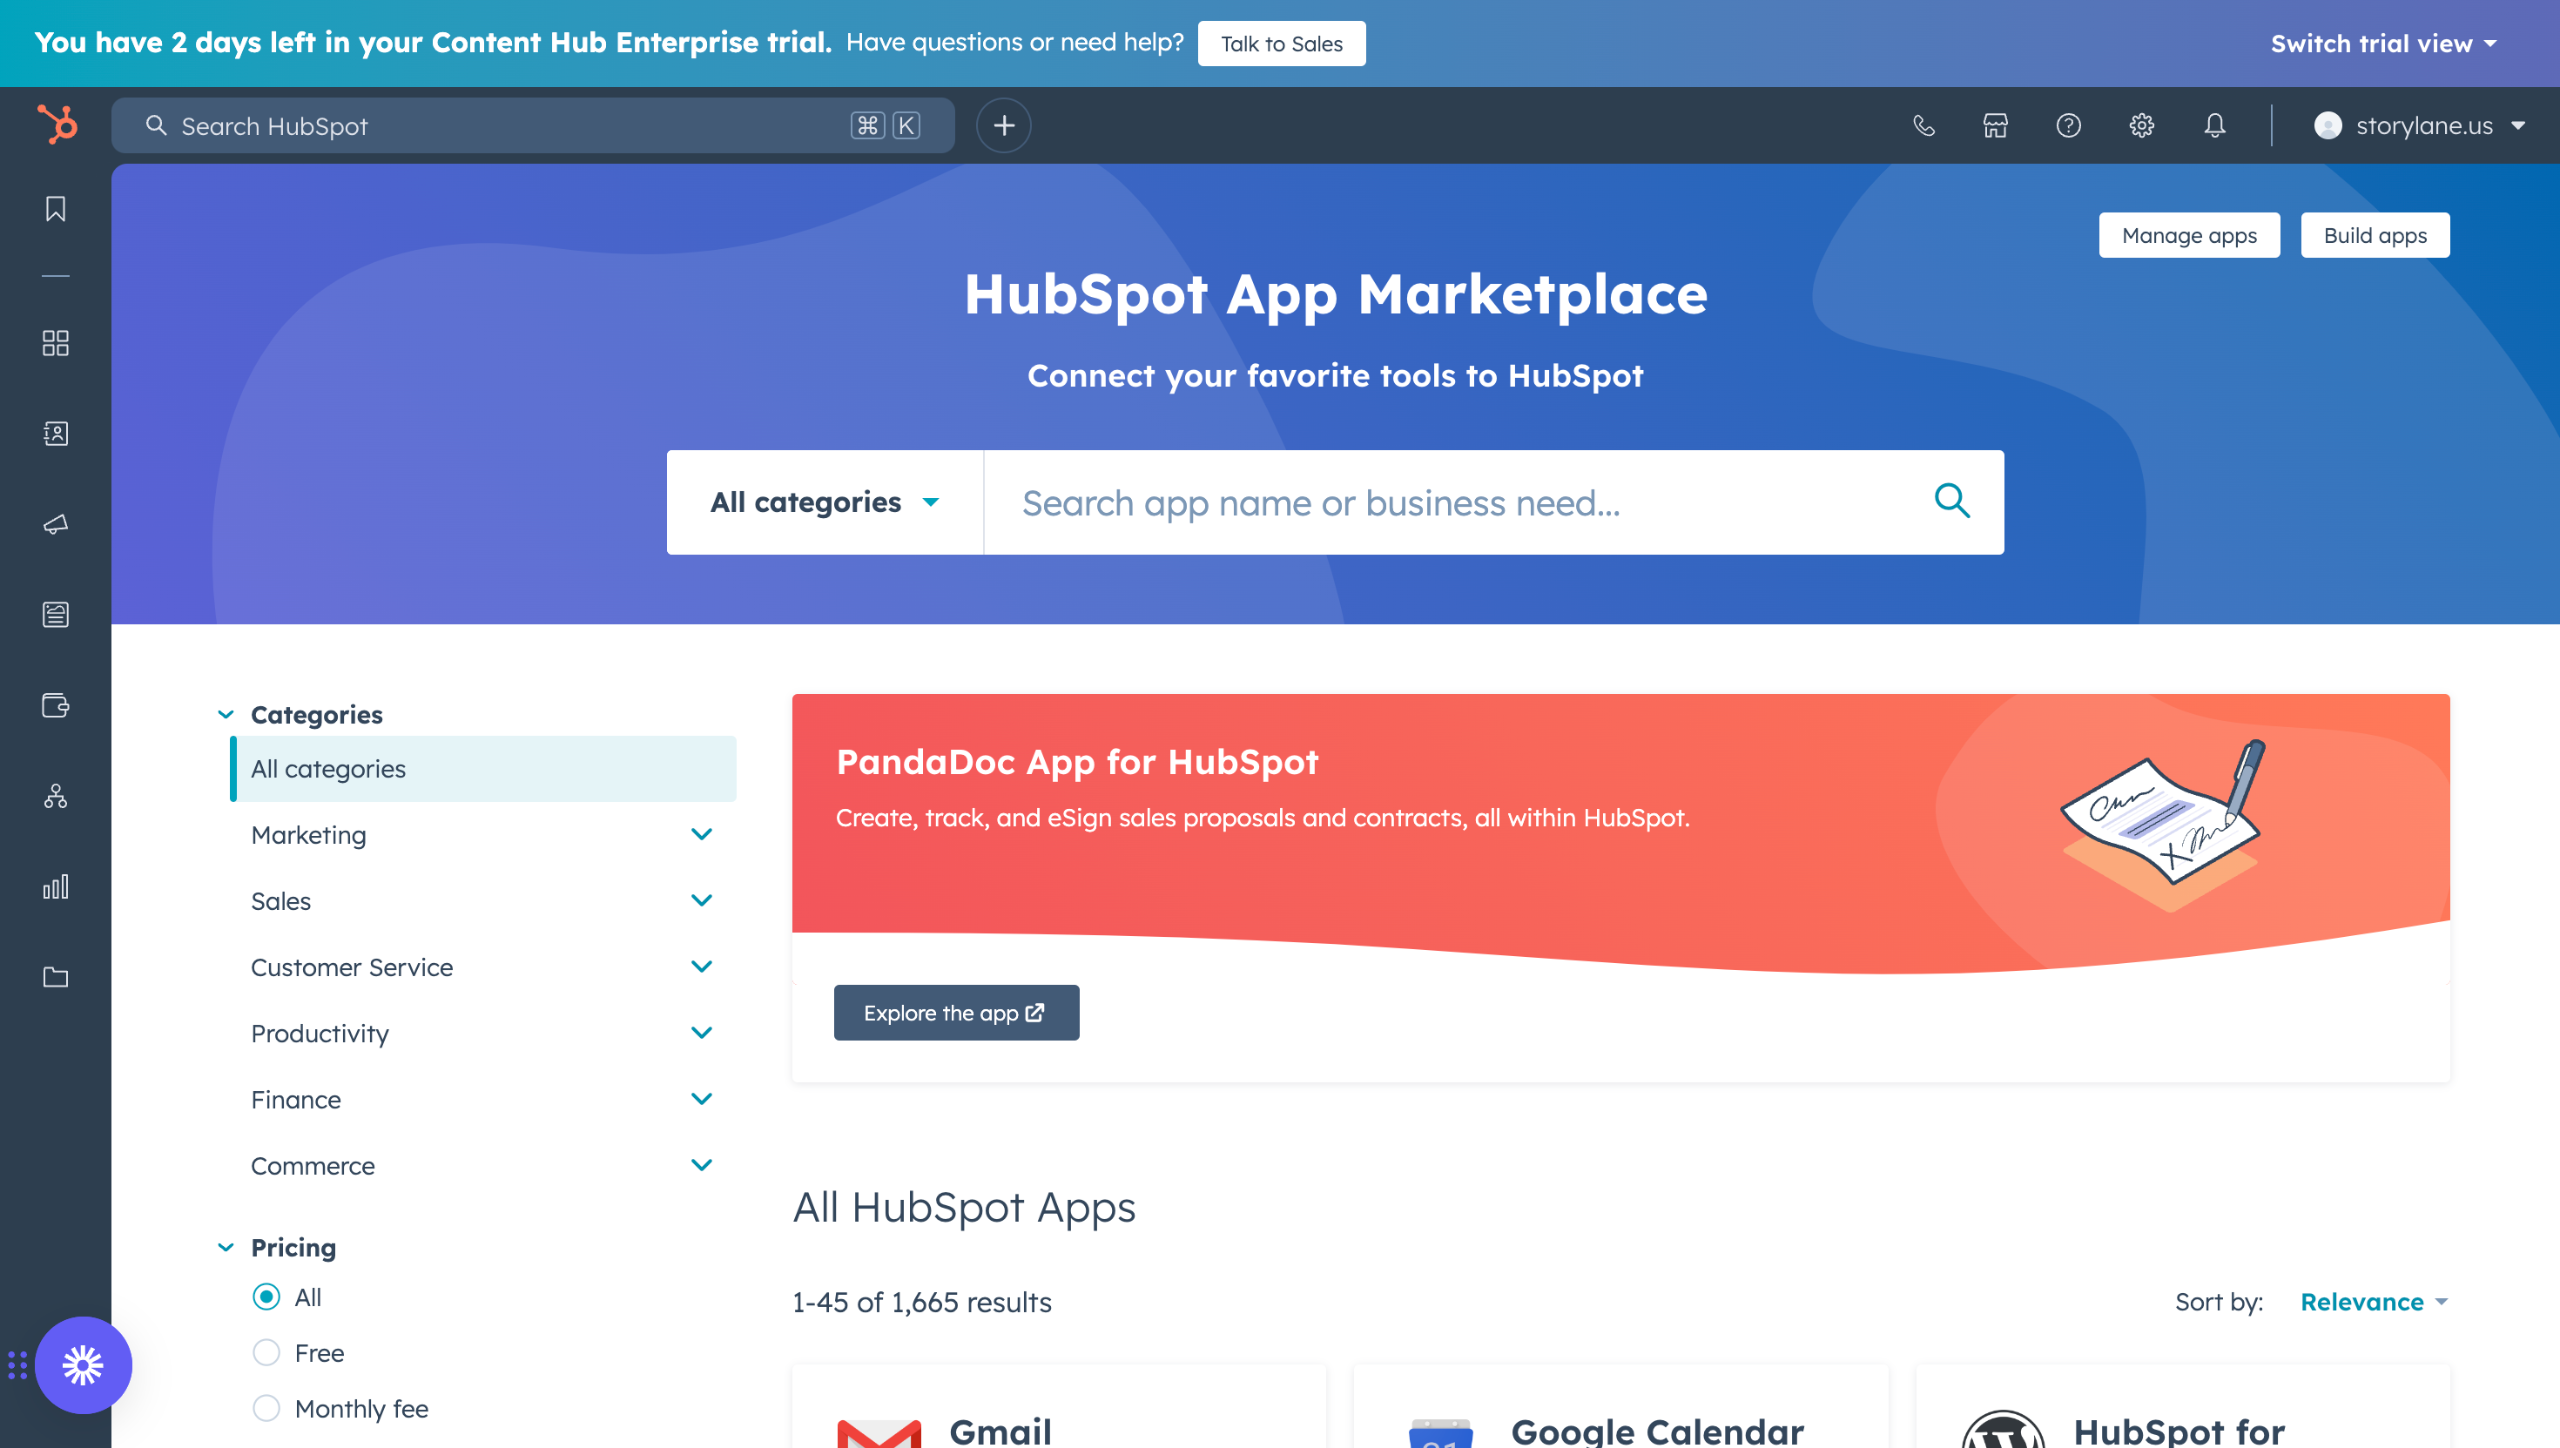This screenshot has height=1448, width=2560.
Task: Open the Automation workflows icon in the sidebar
Action: point(56,796)
